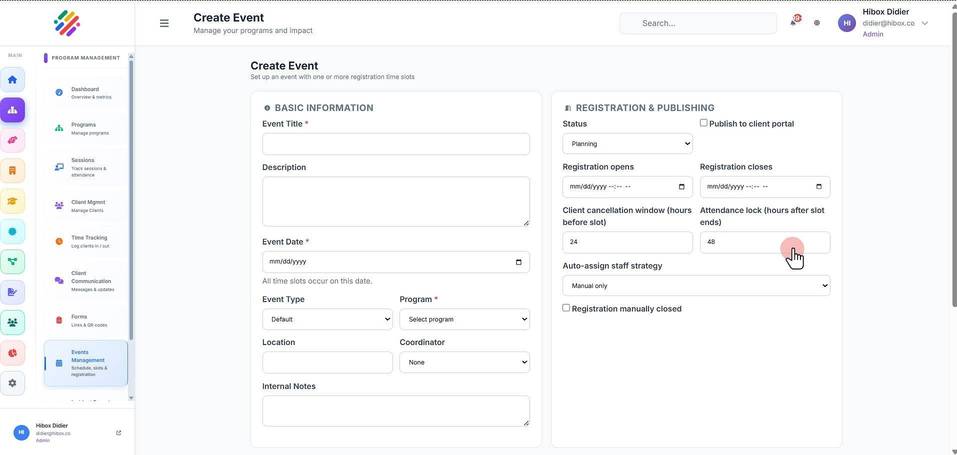Open Registration closes calendar picker icon

[x=819, y=187]
